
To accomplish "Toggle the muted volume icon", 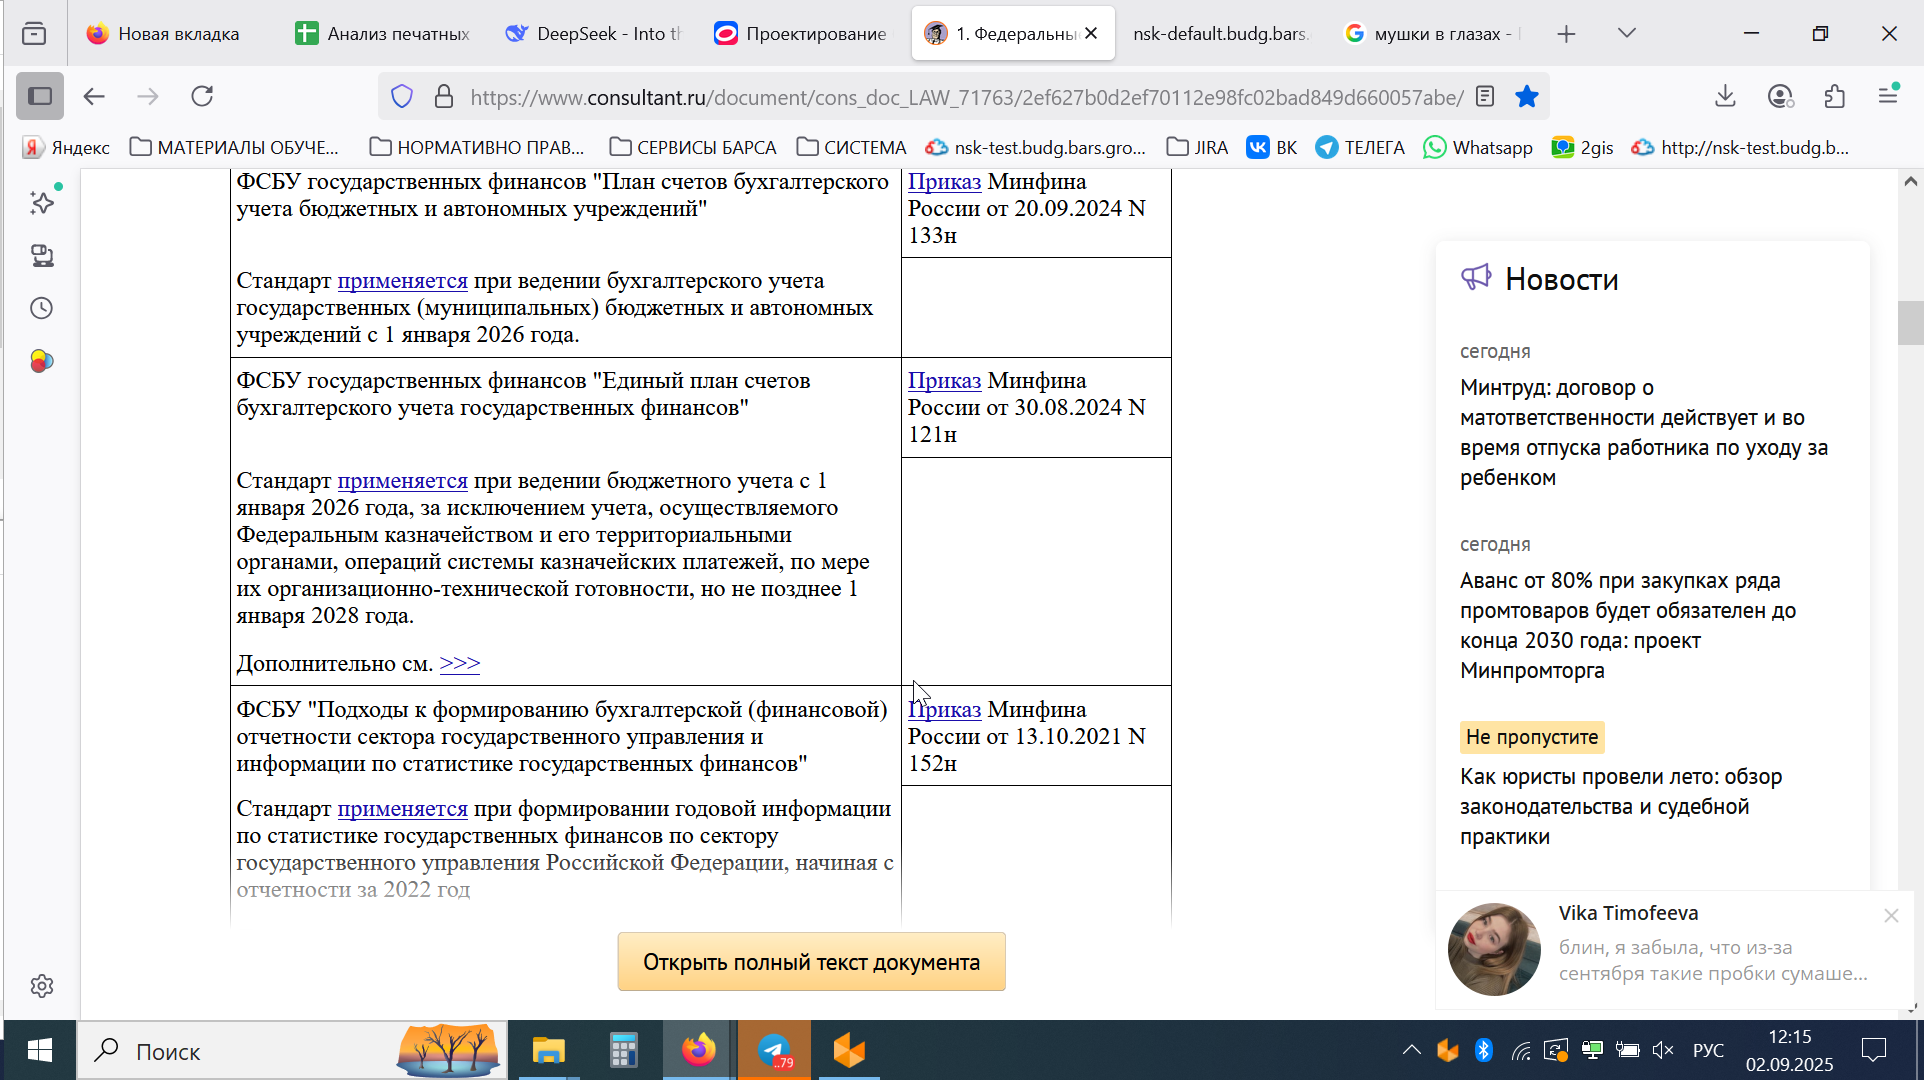I will click(1663, 1050).
